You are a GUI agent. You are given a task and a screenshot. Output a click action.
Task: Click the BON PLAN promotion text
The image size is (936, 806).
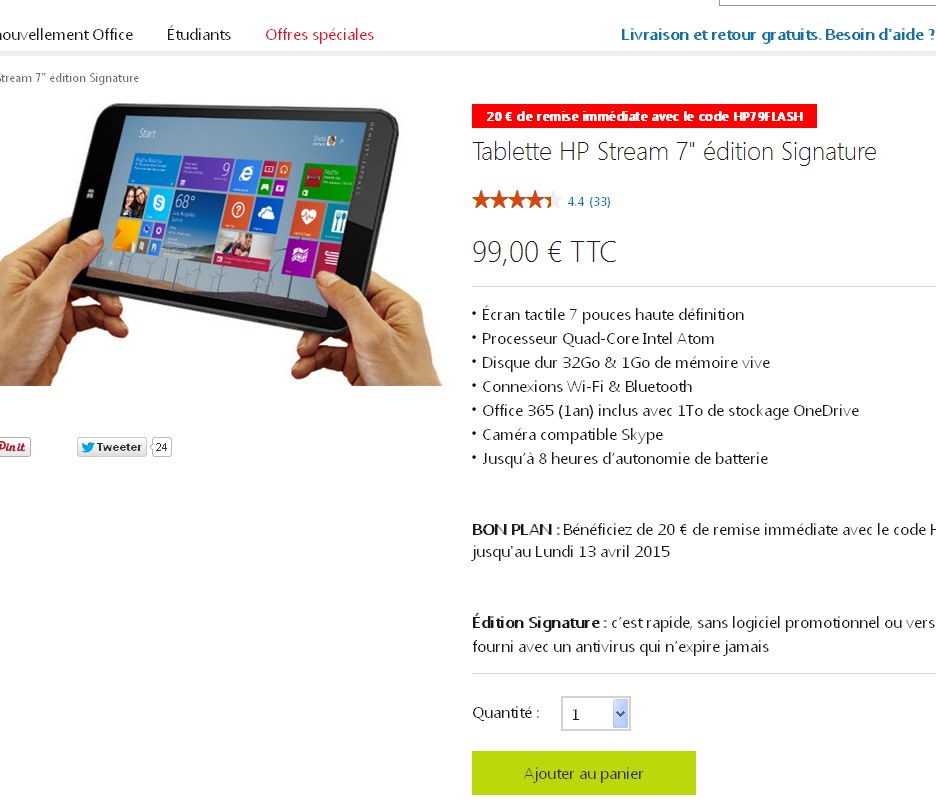tap(704, 540)
